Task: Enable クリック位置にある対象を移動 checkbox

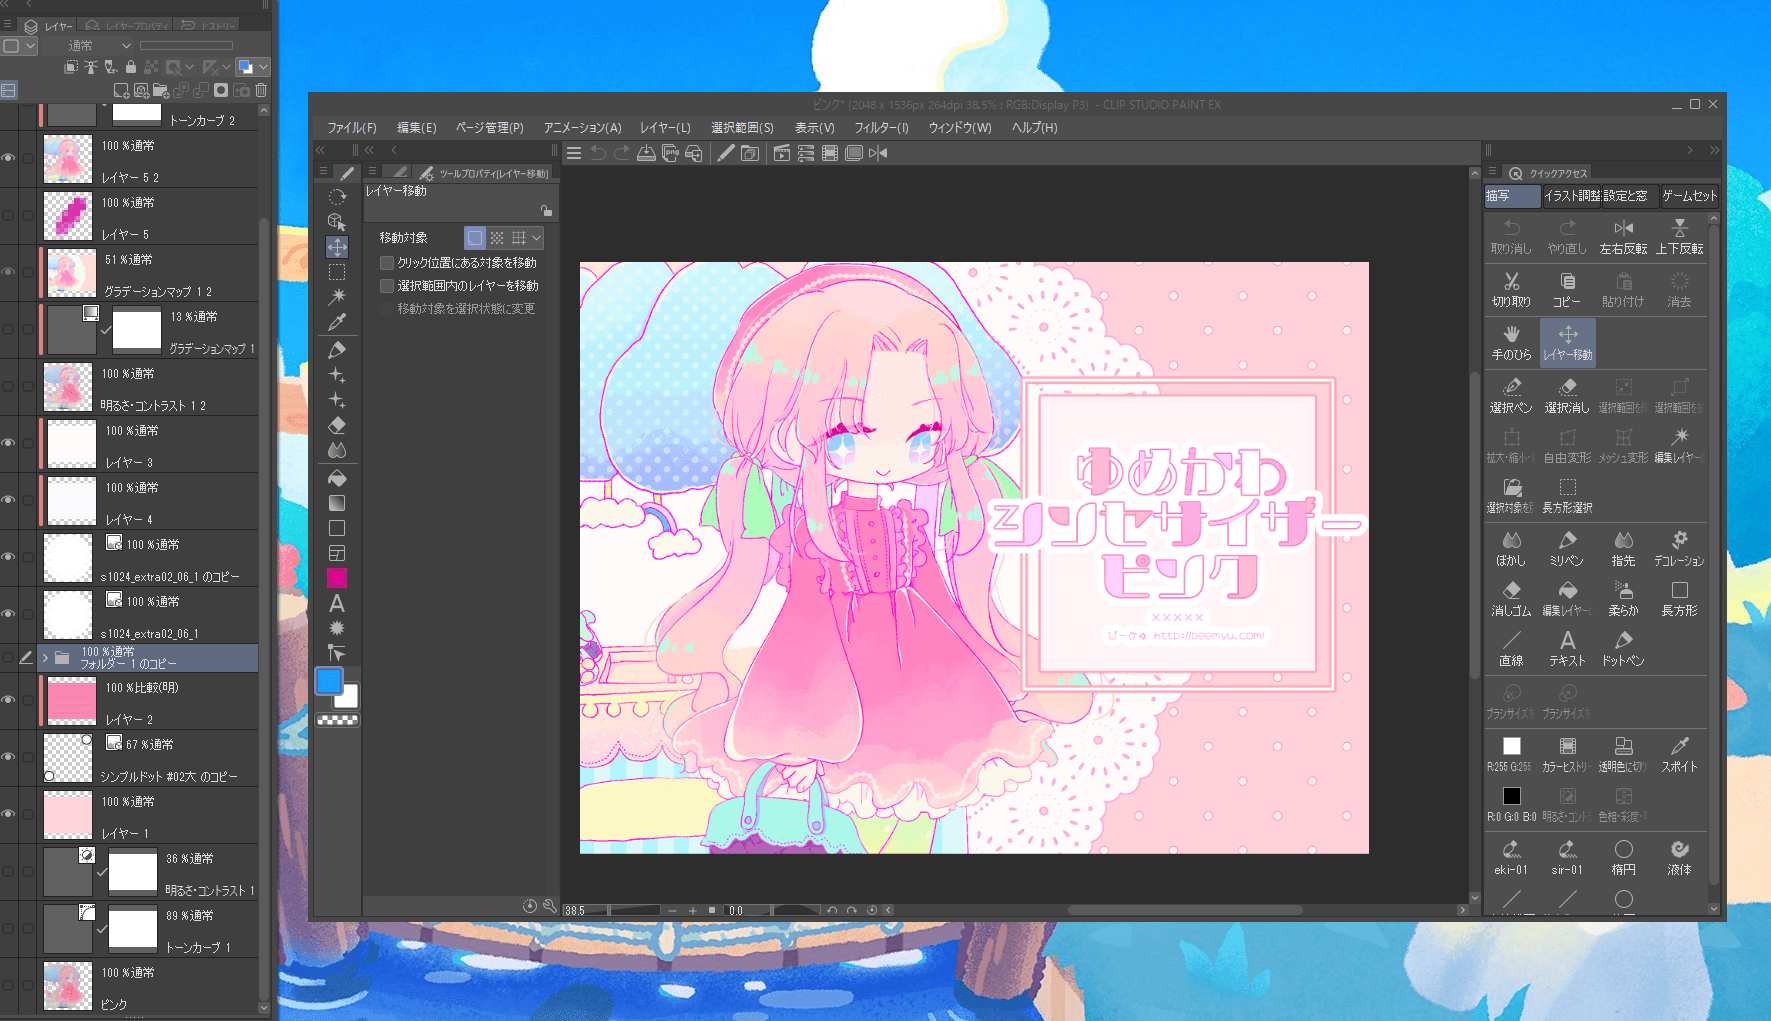Action: coord(387,263)
